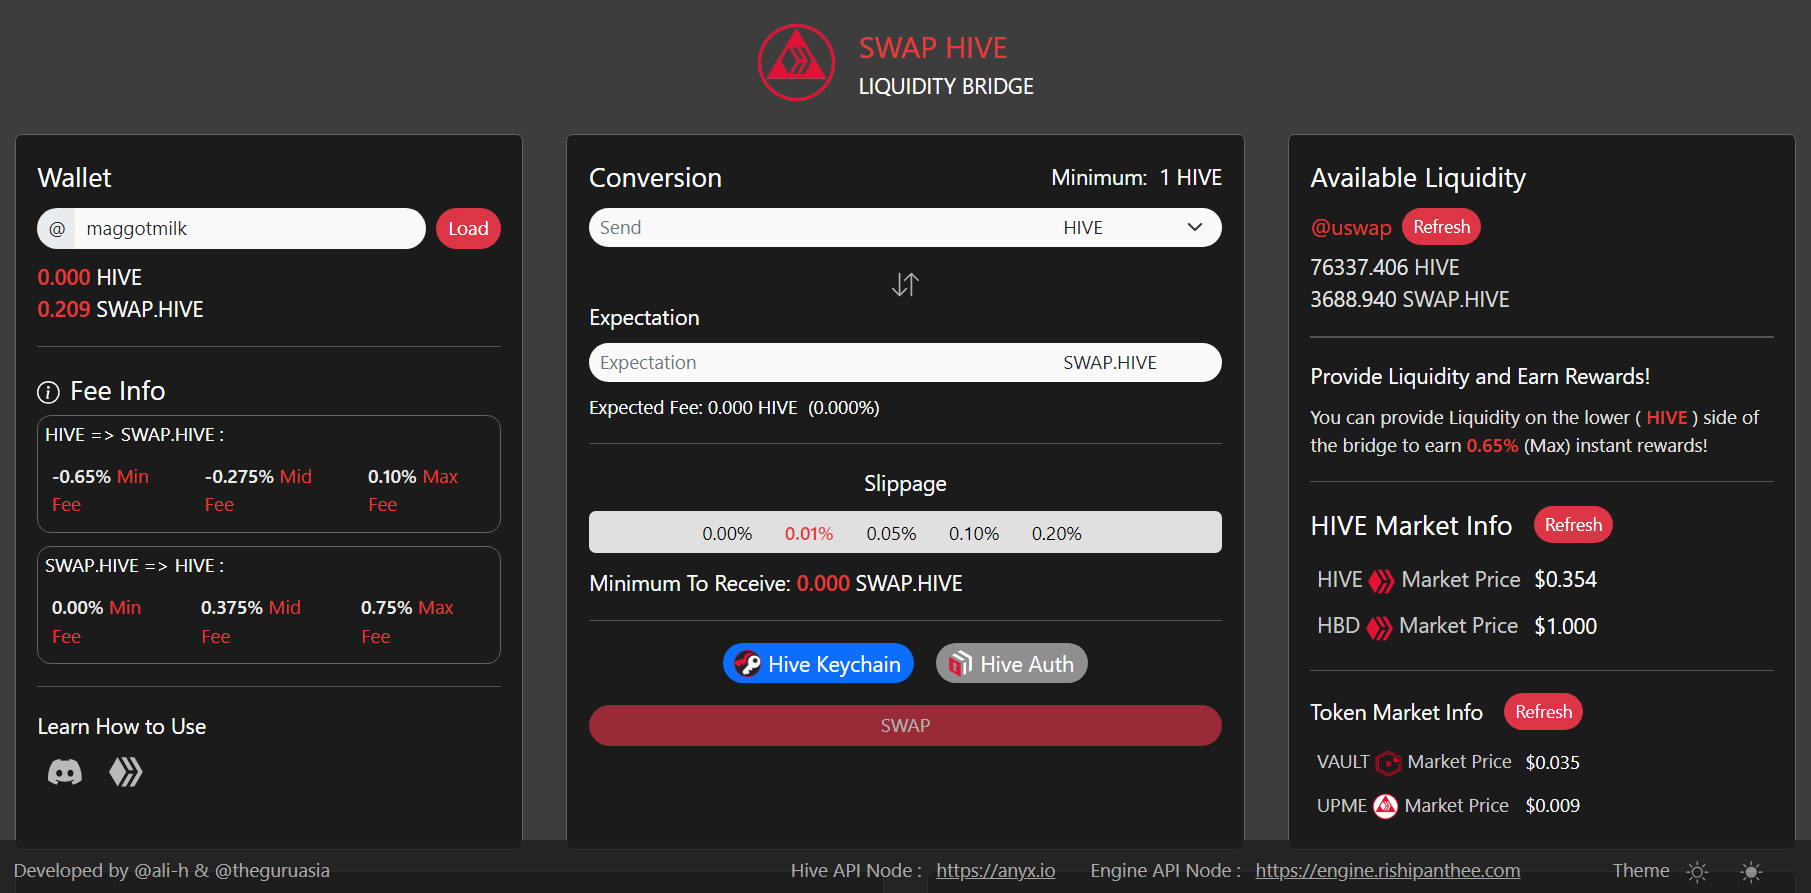This screenshot has height=893, width=1811.
Task: Click the Load wallet button
Action: coord(468,229)
